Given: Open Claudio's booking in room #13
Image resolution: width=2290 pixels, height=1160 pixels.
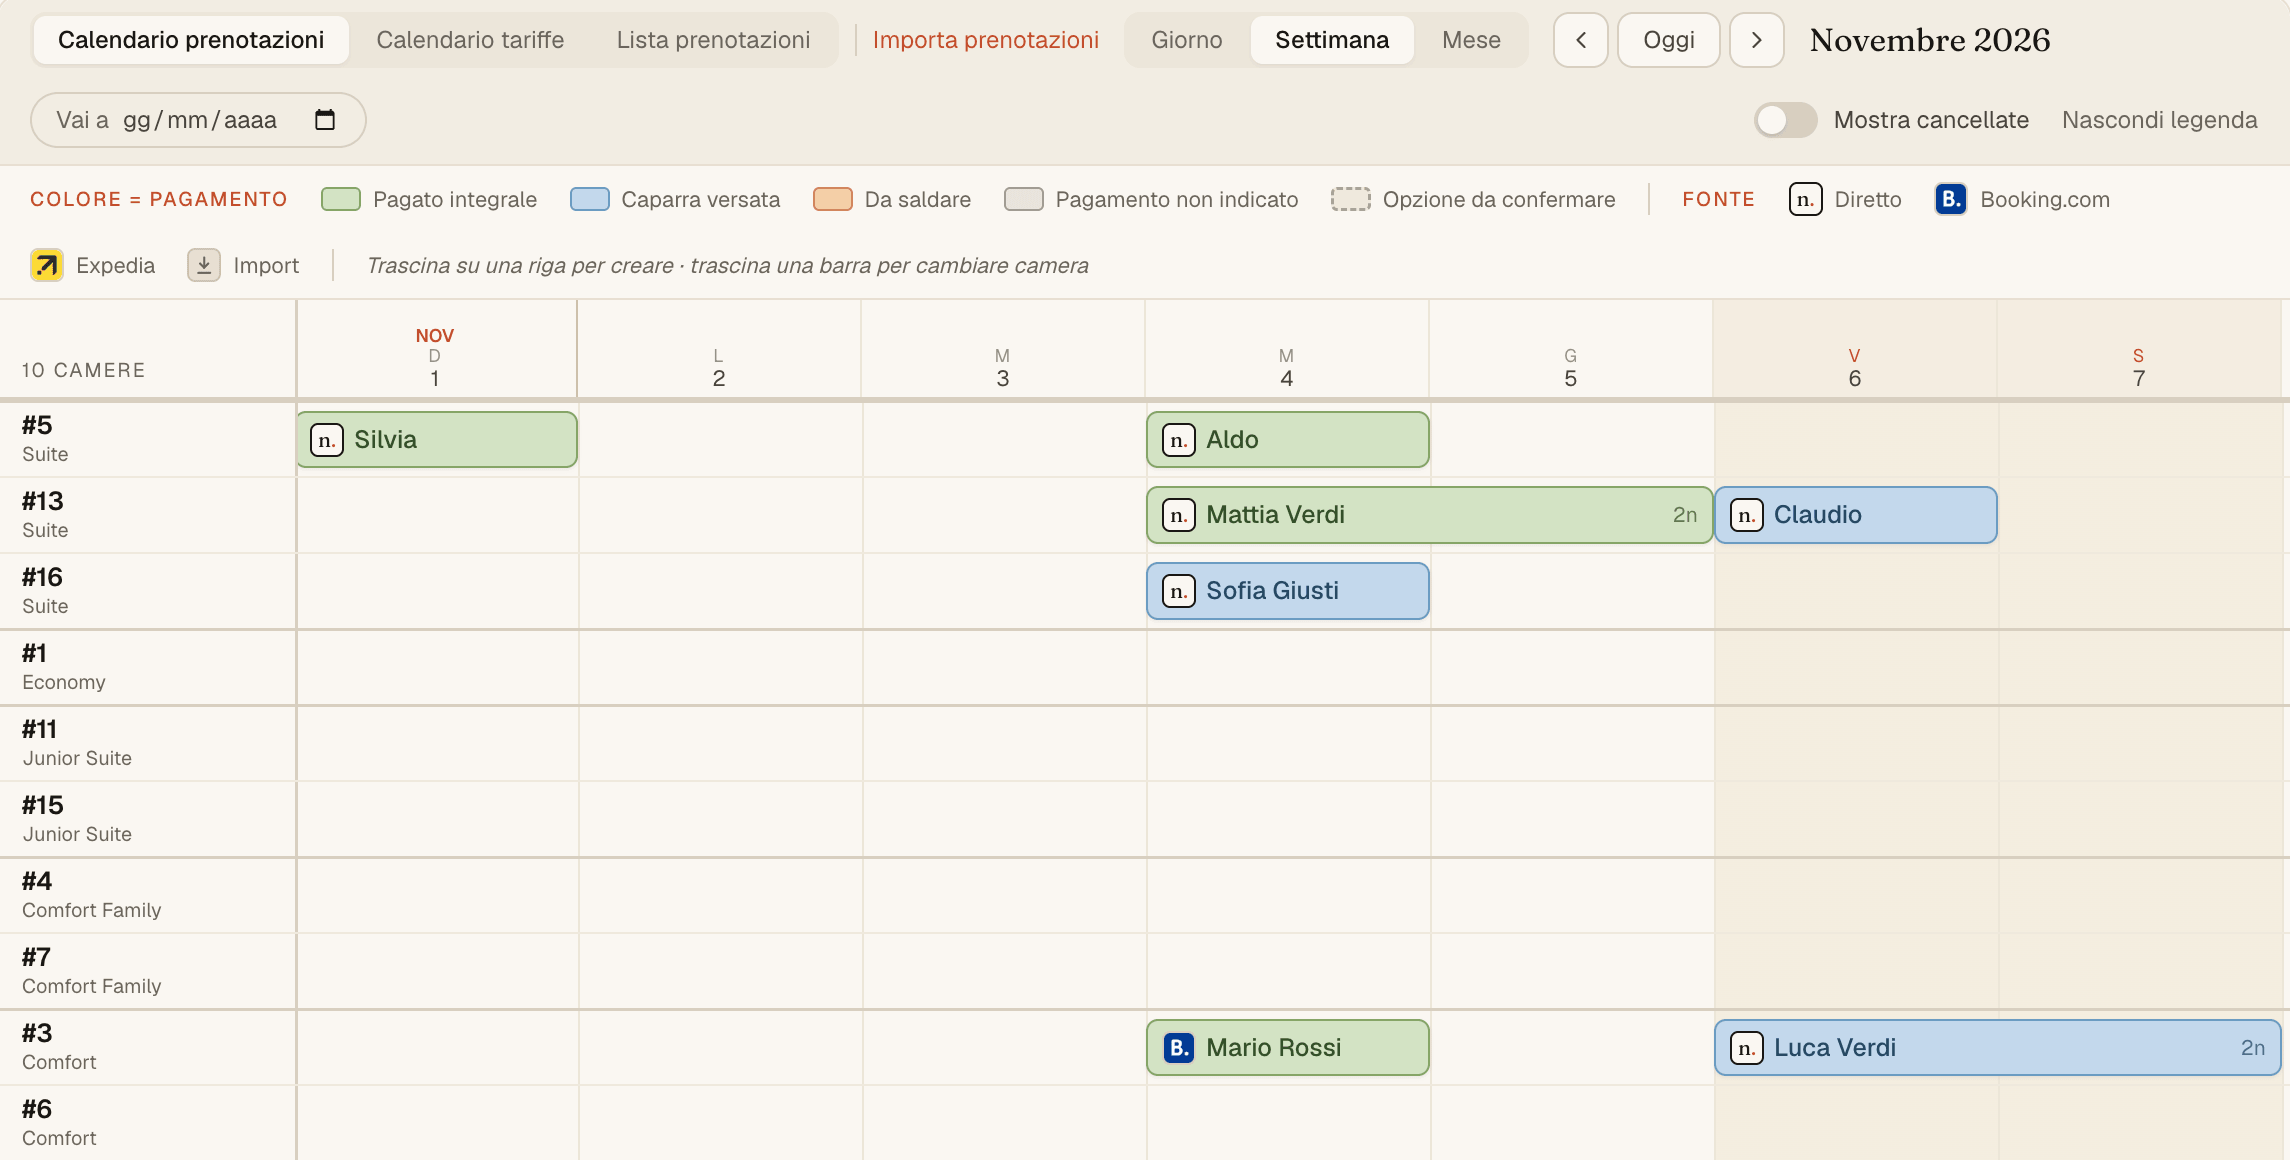Looking at the screenshot, I should [x=1856, y=515].
